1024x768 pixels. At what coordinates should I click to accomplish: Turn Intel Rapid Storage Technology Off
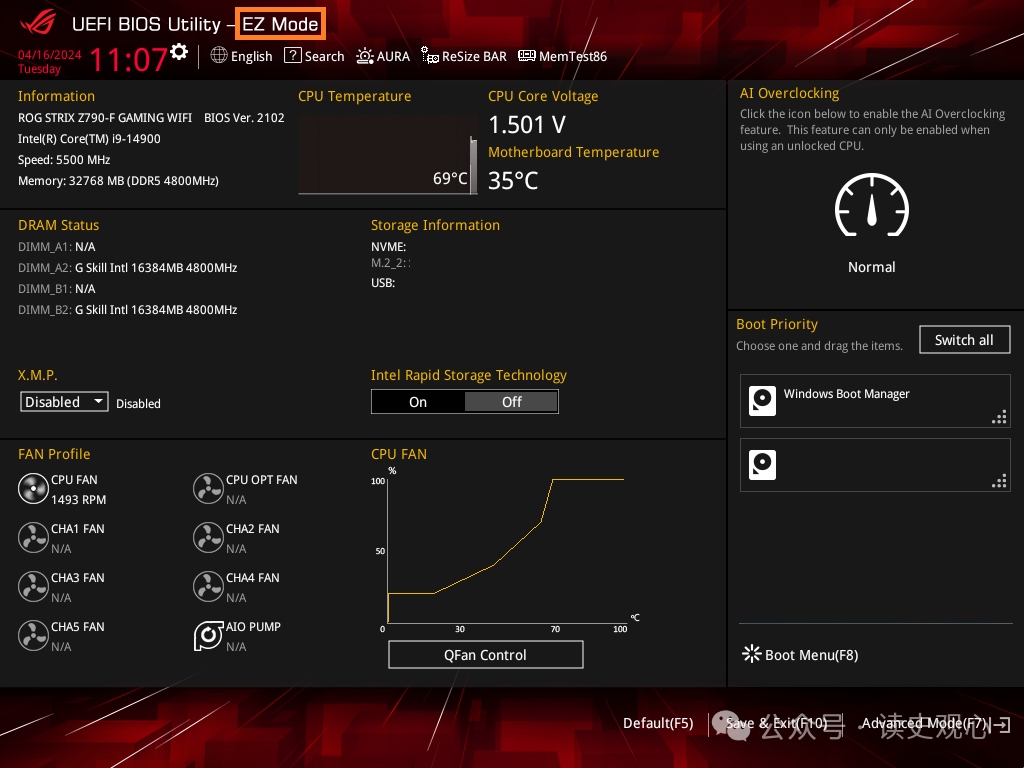[511, 402]
